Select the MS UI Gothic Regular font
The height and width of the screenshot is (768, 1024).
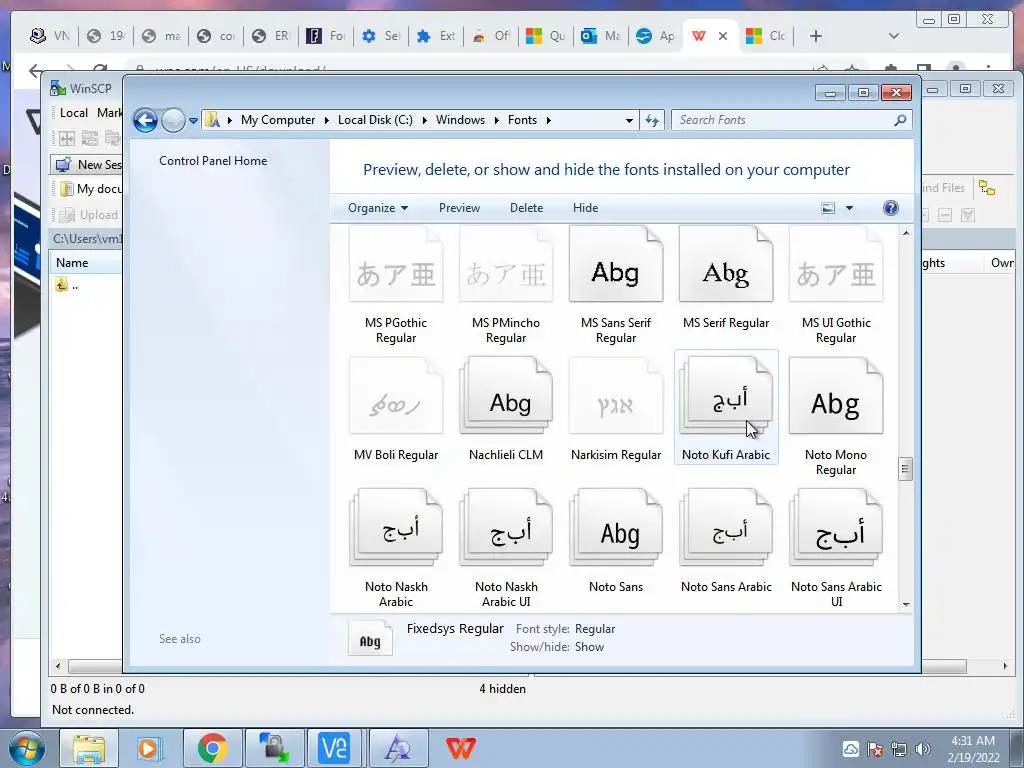pyautogui.click(x=836, y=264)
